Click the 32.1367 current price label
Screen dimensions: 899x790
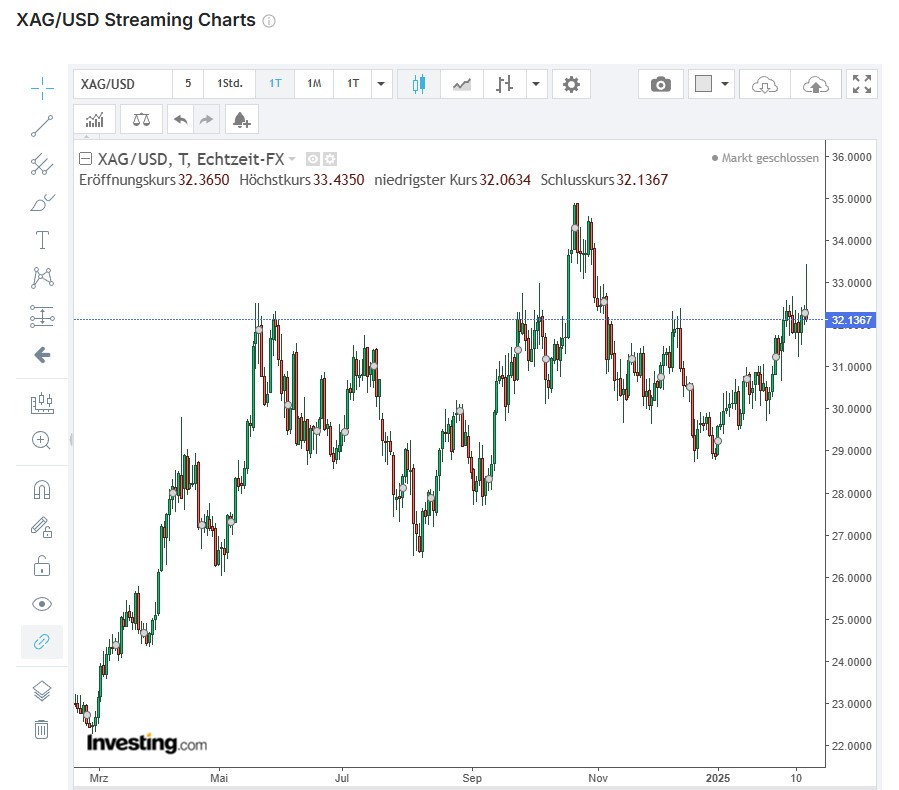coord(851,320)
